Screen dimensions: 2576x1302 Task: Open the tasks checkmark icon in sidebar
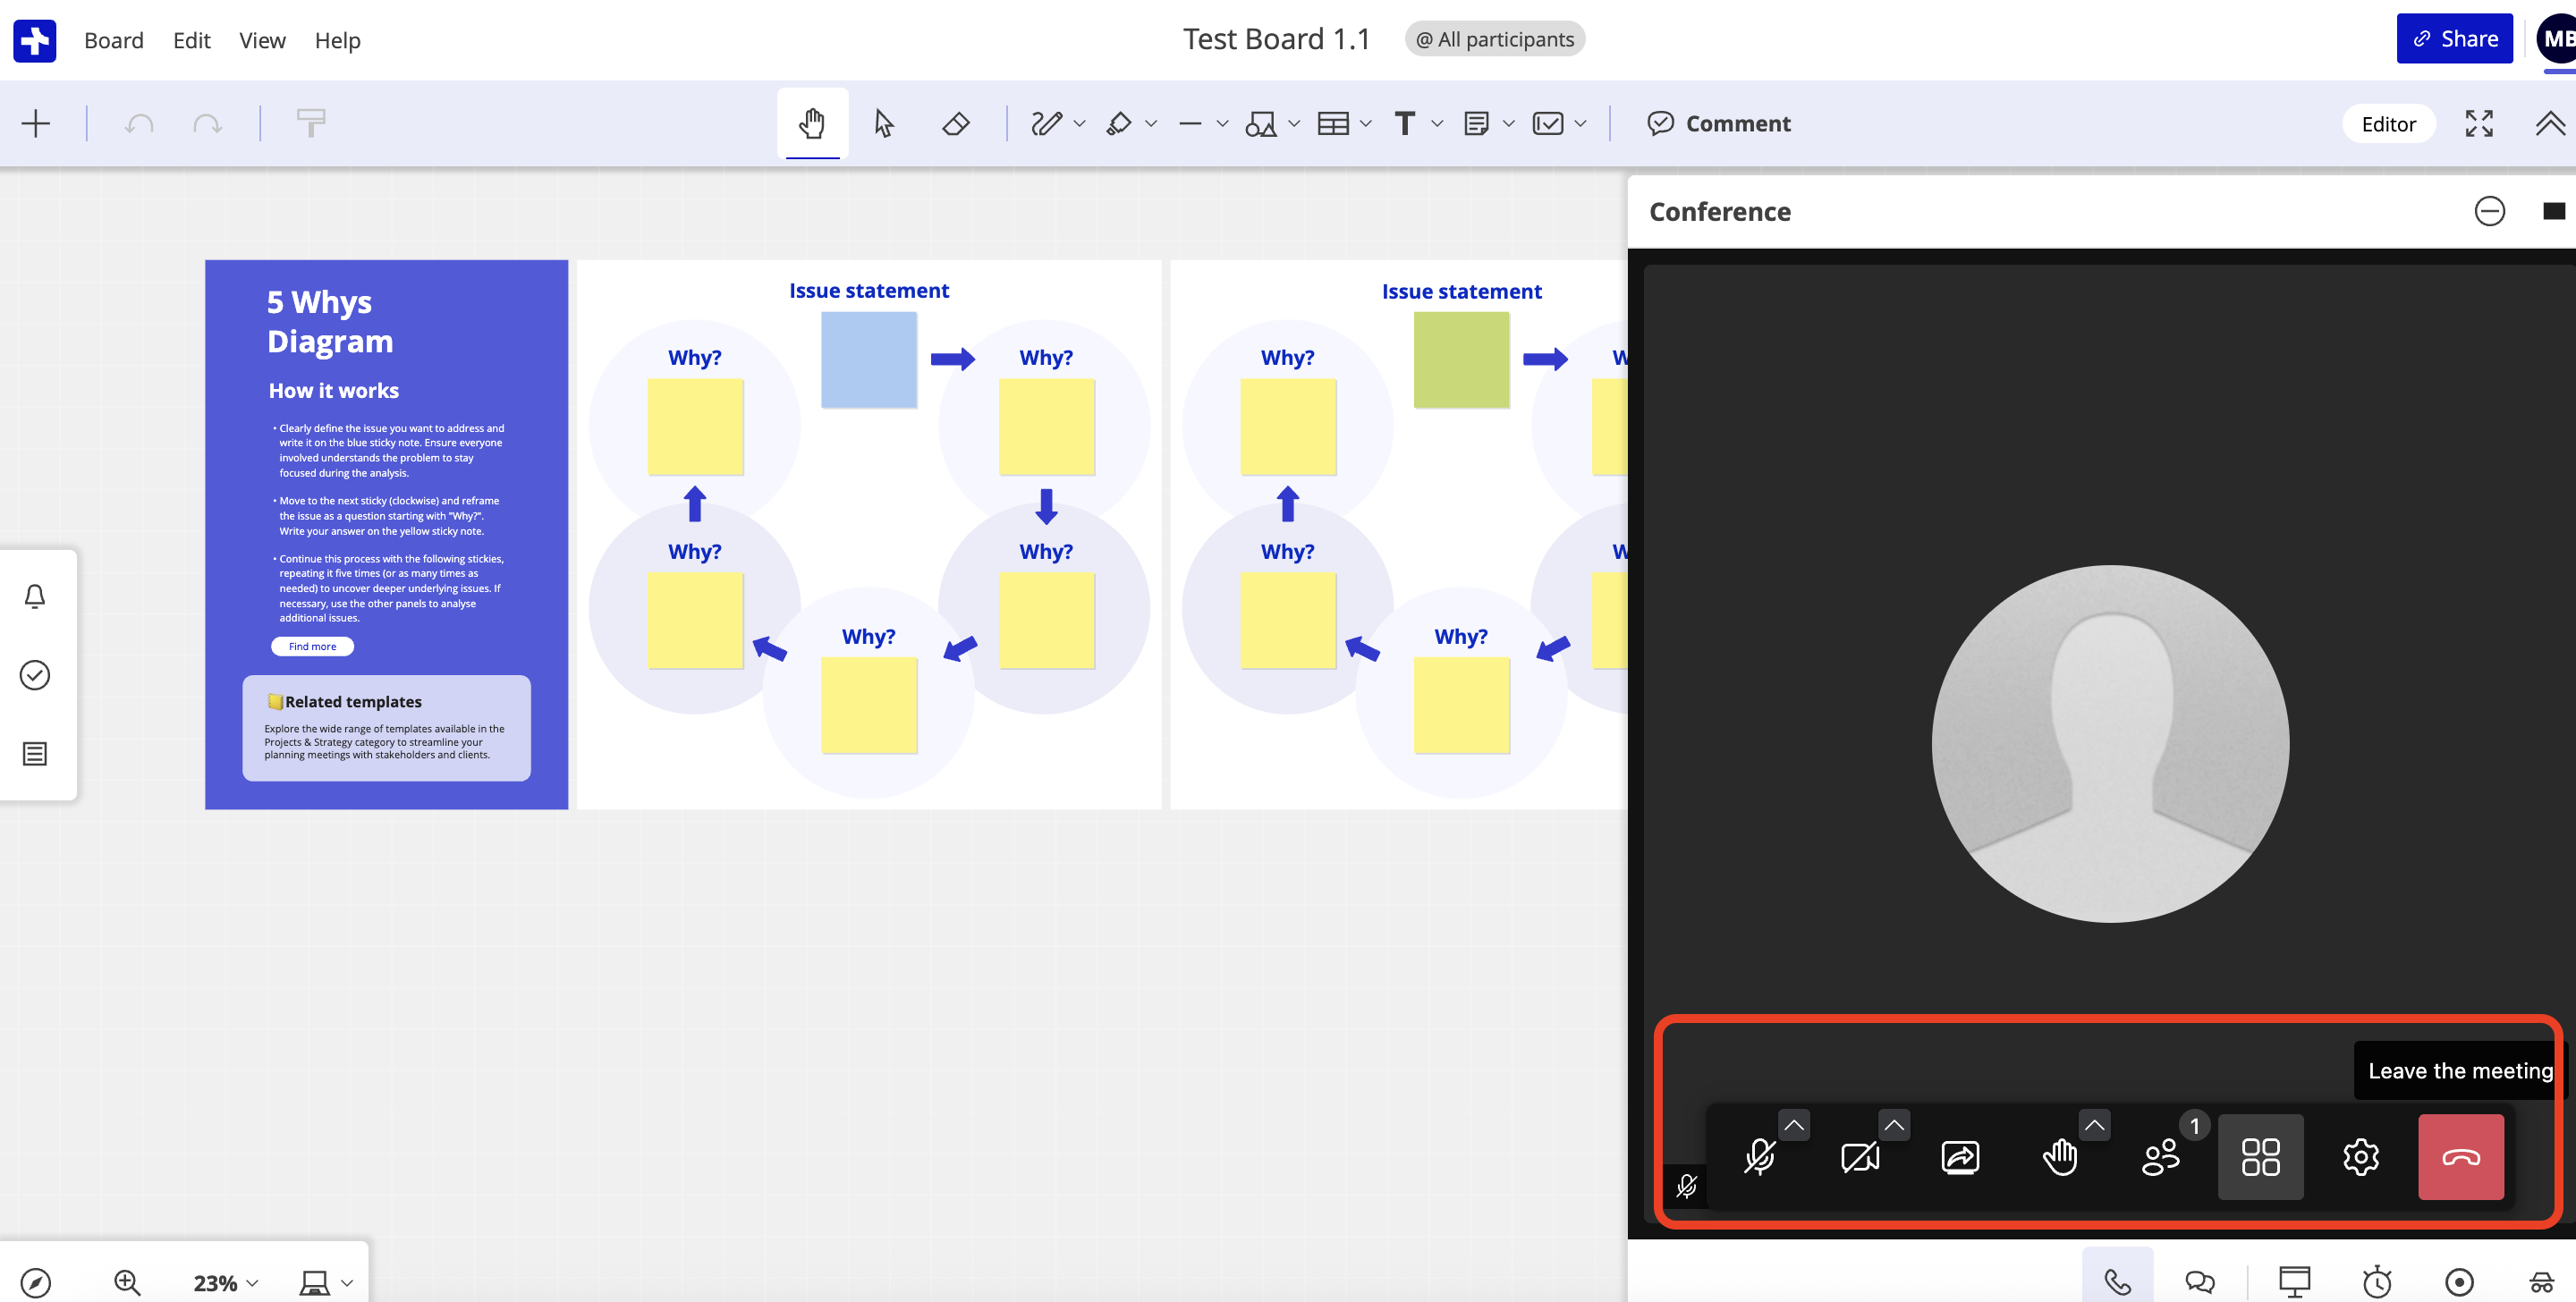click(x=35, y=675)
